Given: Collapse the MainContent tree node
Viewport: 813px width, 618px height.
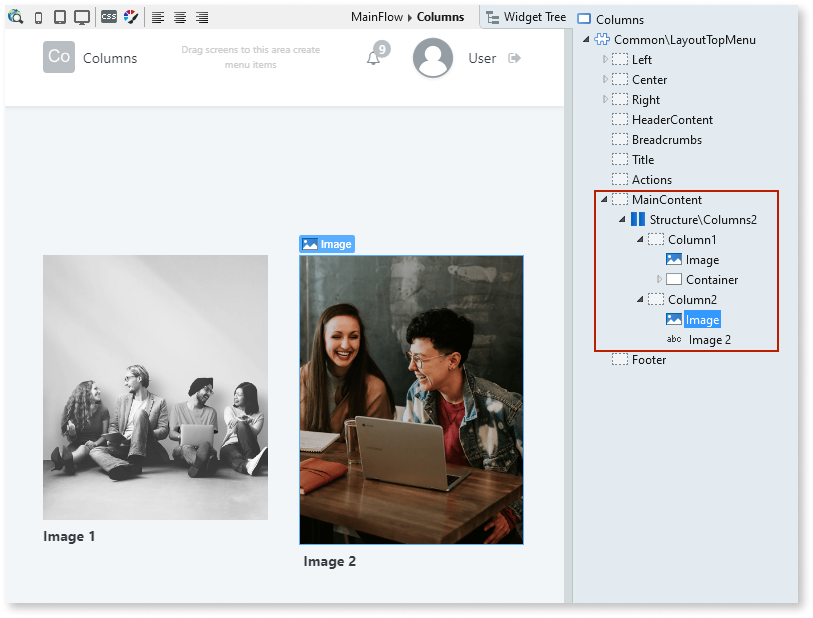Looking at the screenshot, I should point(603,199).
